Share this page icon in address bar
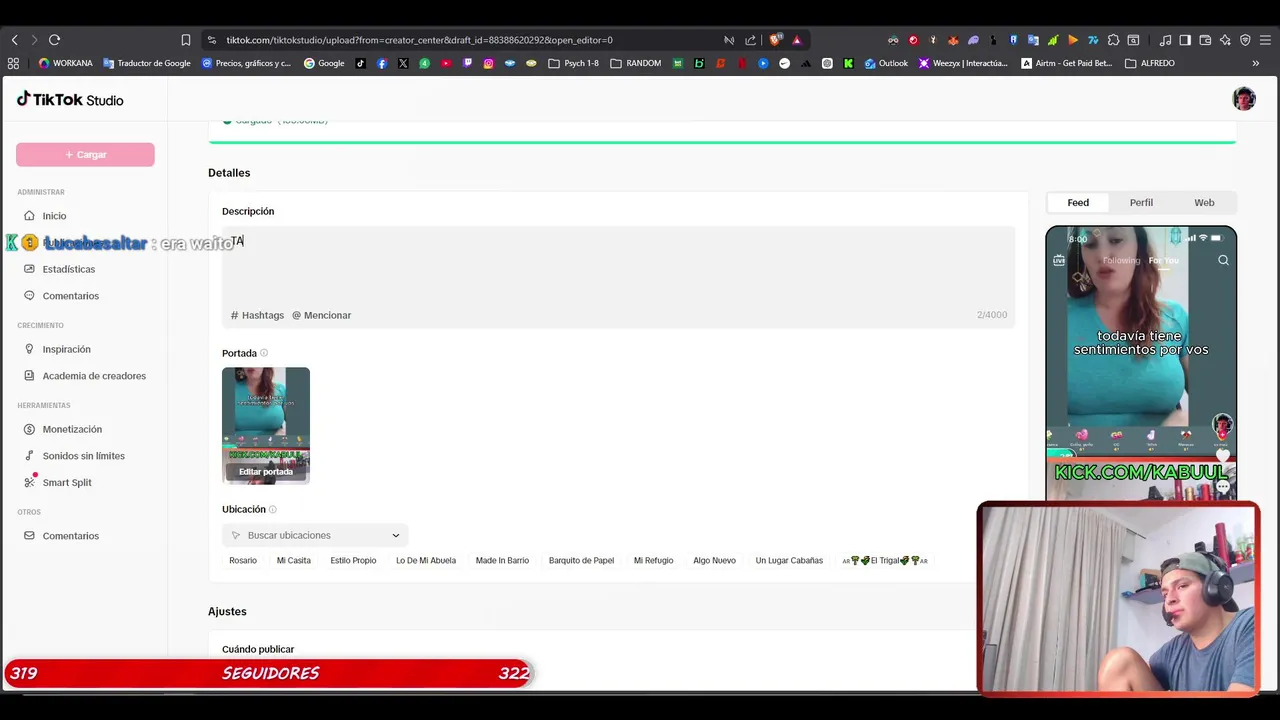Viewport: 1280px width, 720px height. (751, 40)
